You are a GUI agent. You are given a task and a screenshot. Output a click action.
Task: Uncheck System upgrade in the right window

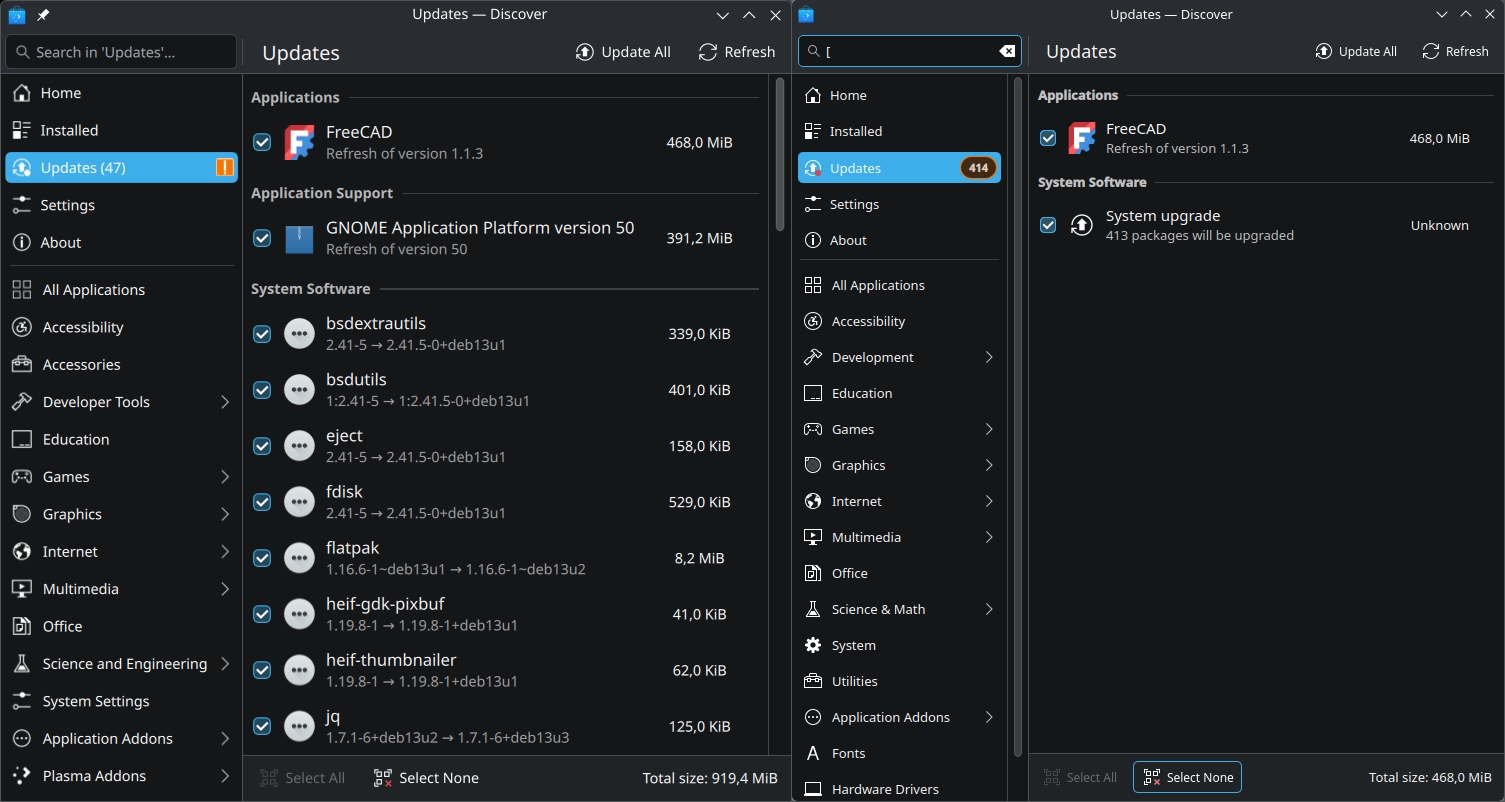pyautogui.click(x=1048, y=225)
